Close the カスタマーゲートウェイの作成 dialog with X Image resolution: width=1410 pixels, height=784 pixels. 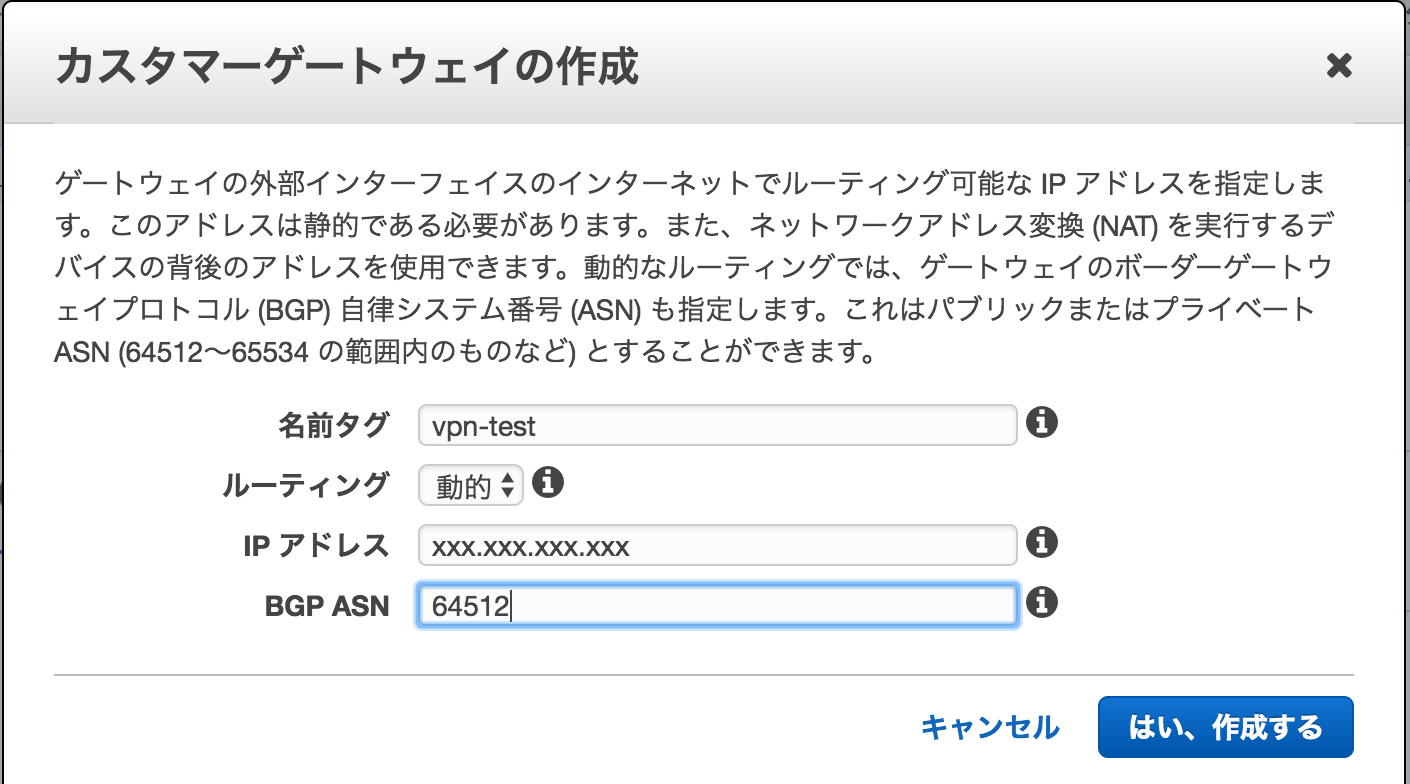pos(1339,66)
